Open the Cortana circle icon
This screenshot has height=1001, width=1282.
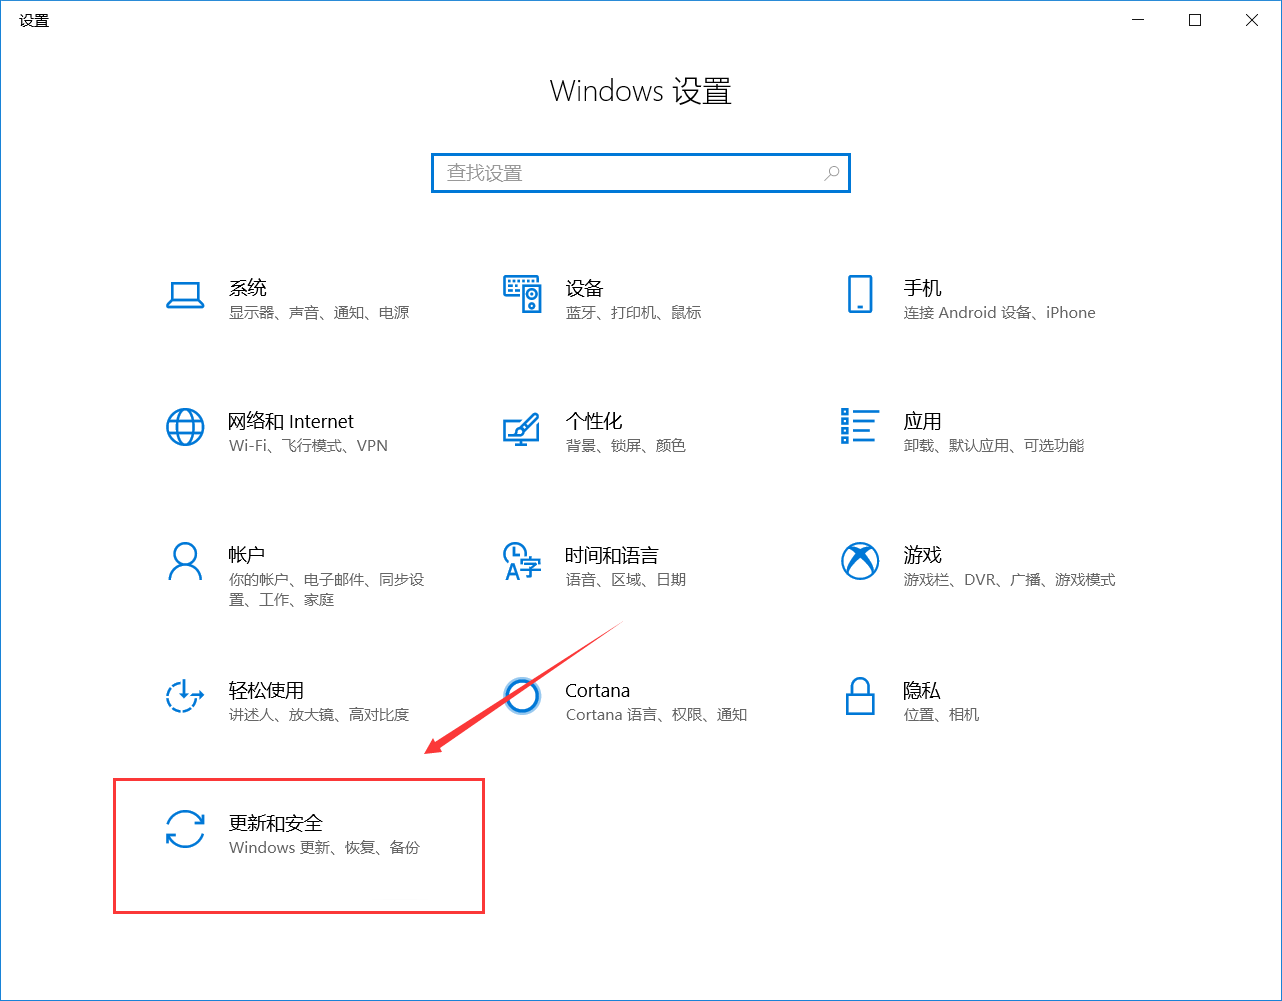pyautogui.click(x=522, y=696)
